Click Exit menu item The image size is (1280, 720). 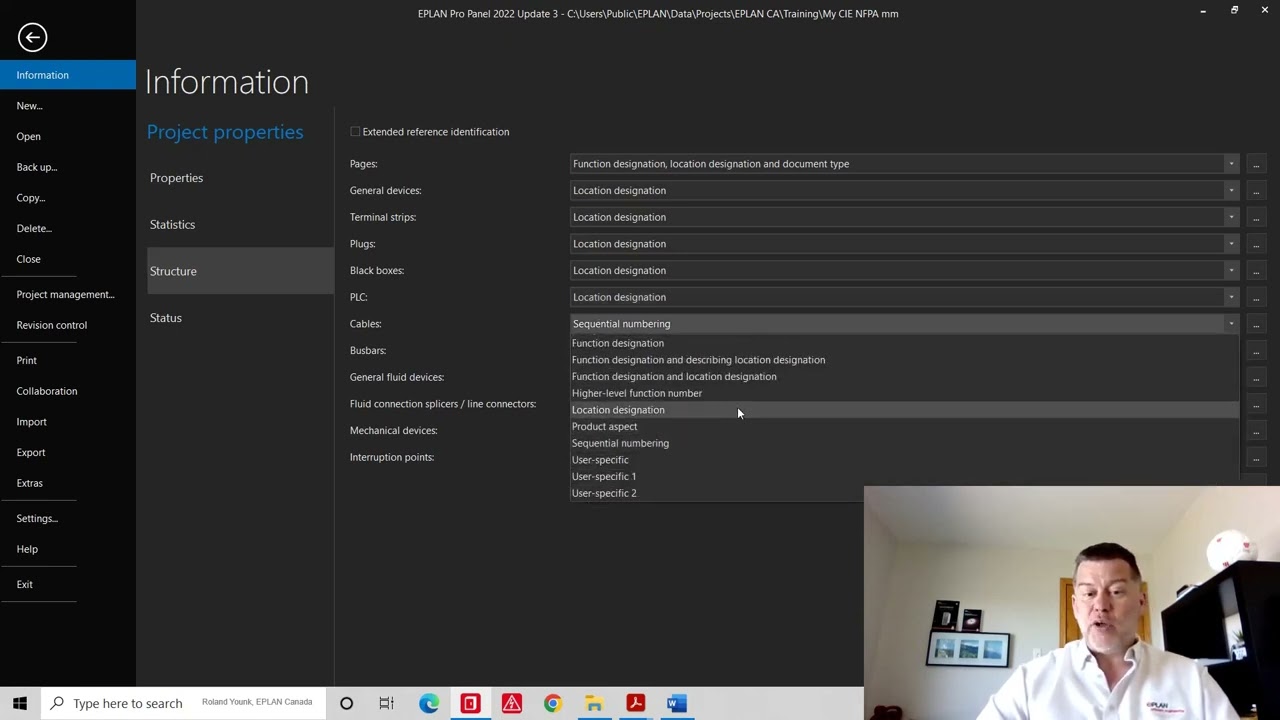[68, 584]
